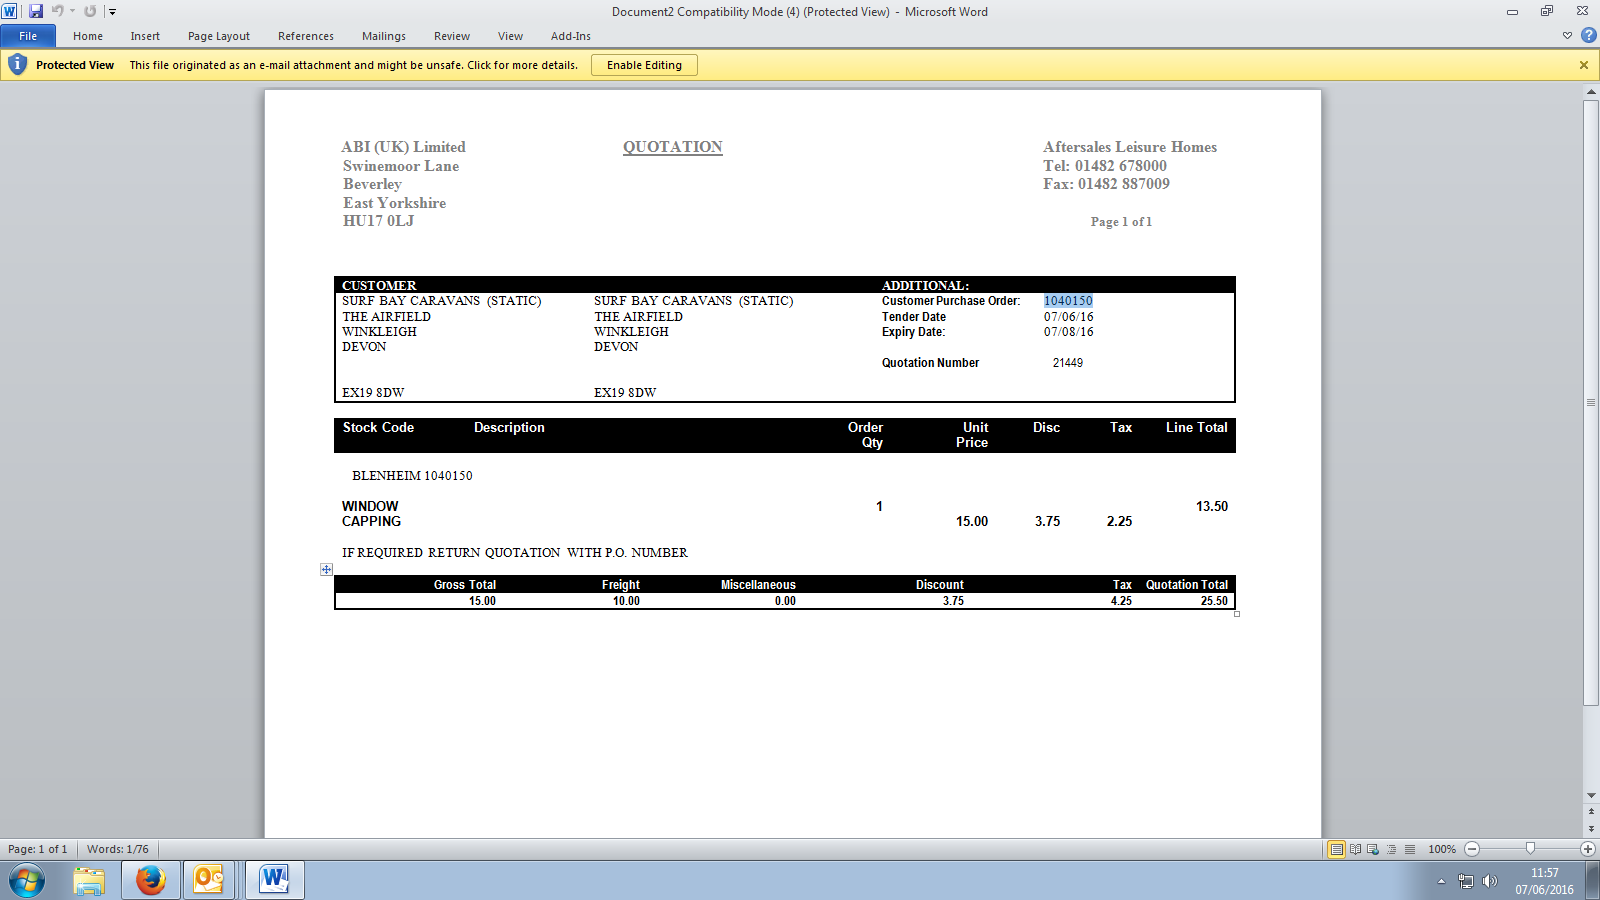Open Windows Explorer from the taskbar

(x=89, y=881)
